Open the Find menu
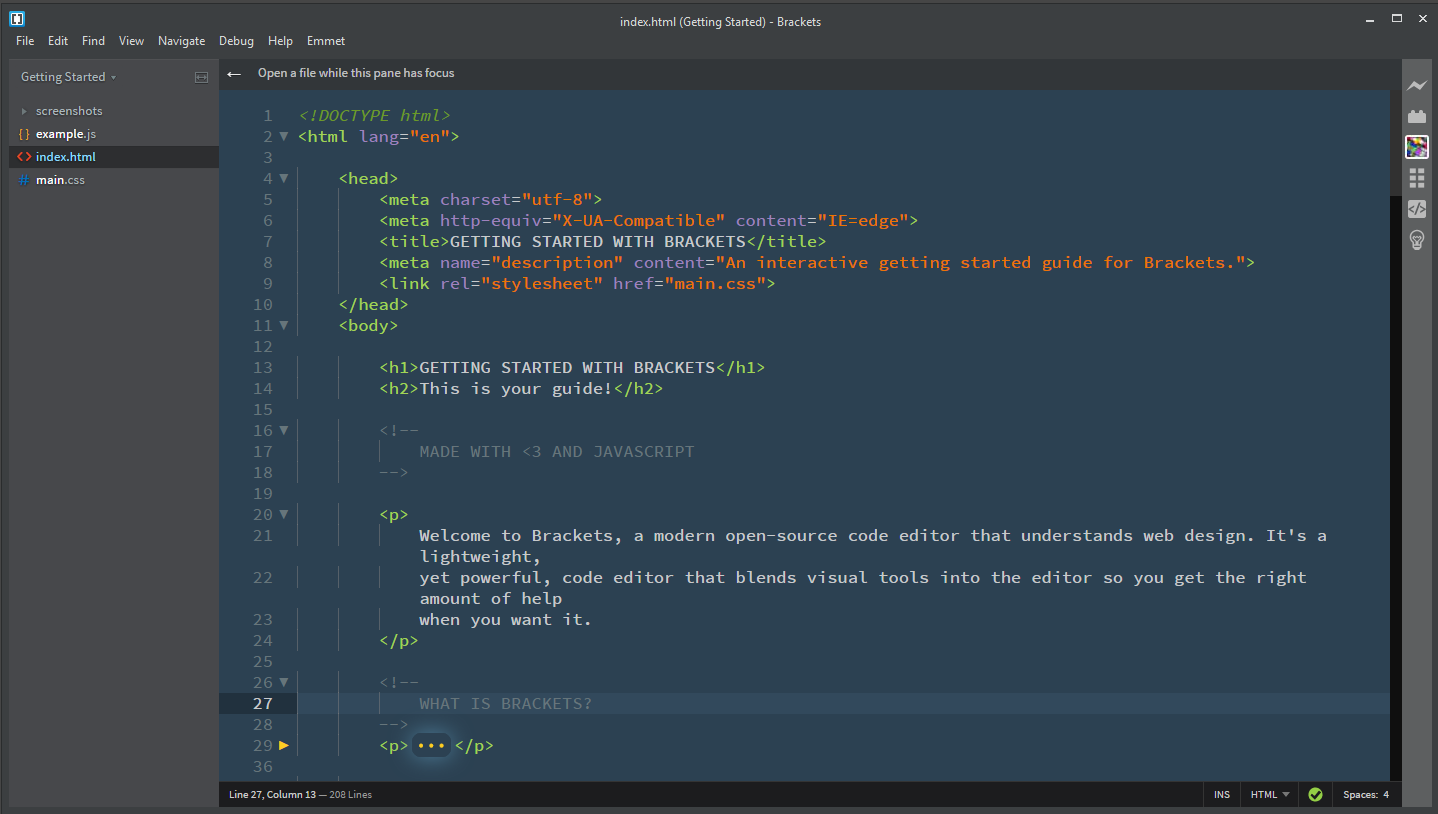 pos(93,41)
